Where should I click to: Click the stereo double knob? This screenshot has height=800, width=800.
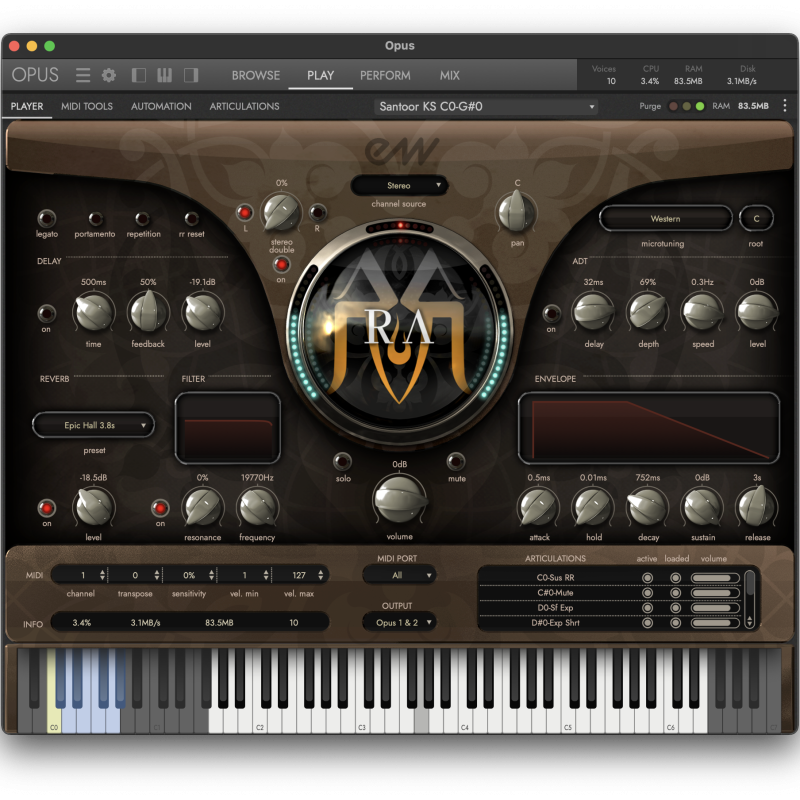coord(281,212)
